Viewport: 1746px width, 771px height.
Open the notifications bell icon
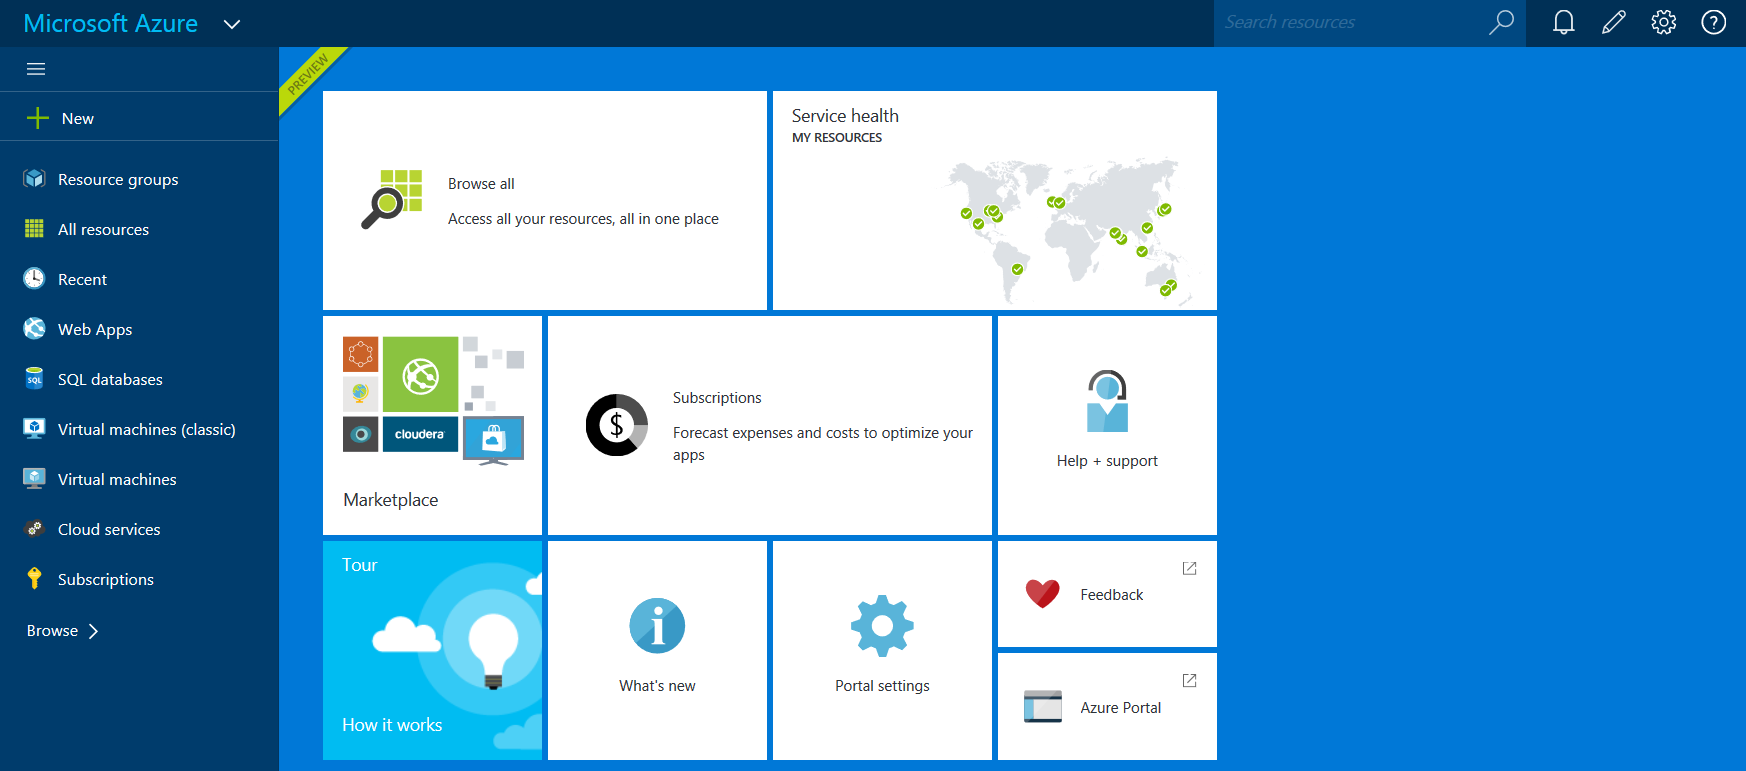tap(1564, 22)
